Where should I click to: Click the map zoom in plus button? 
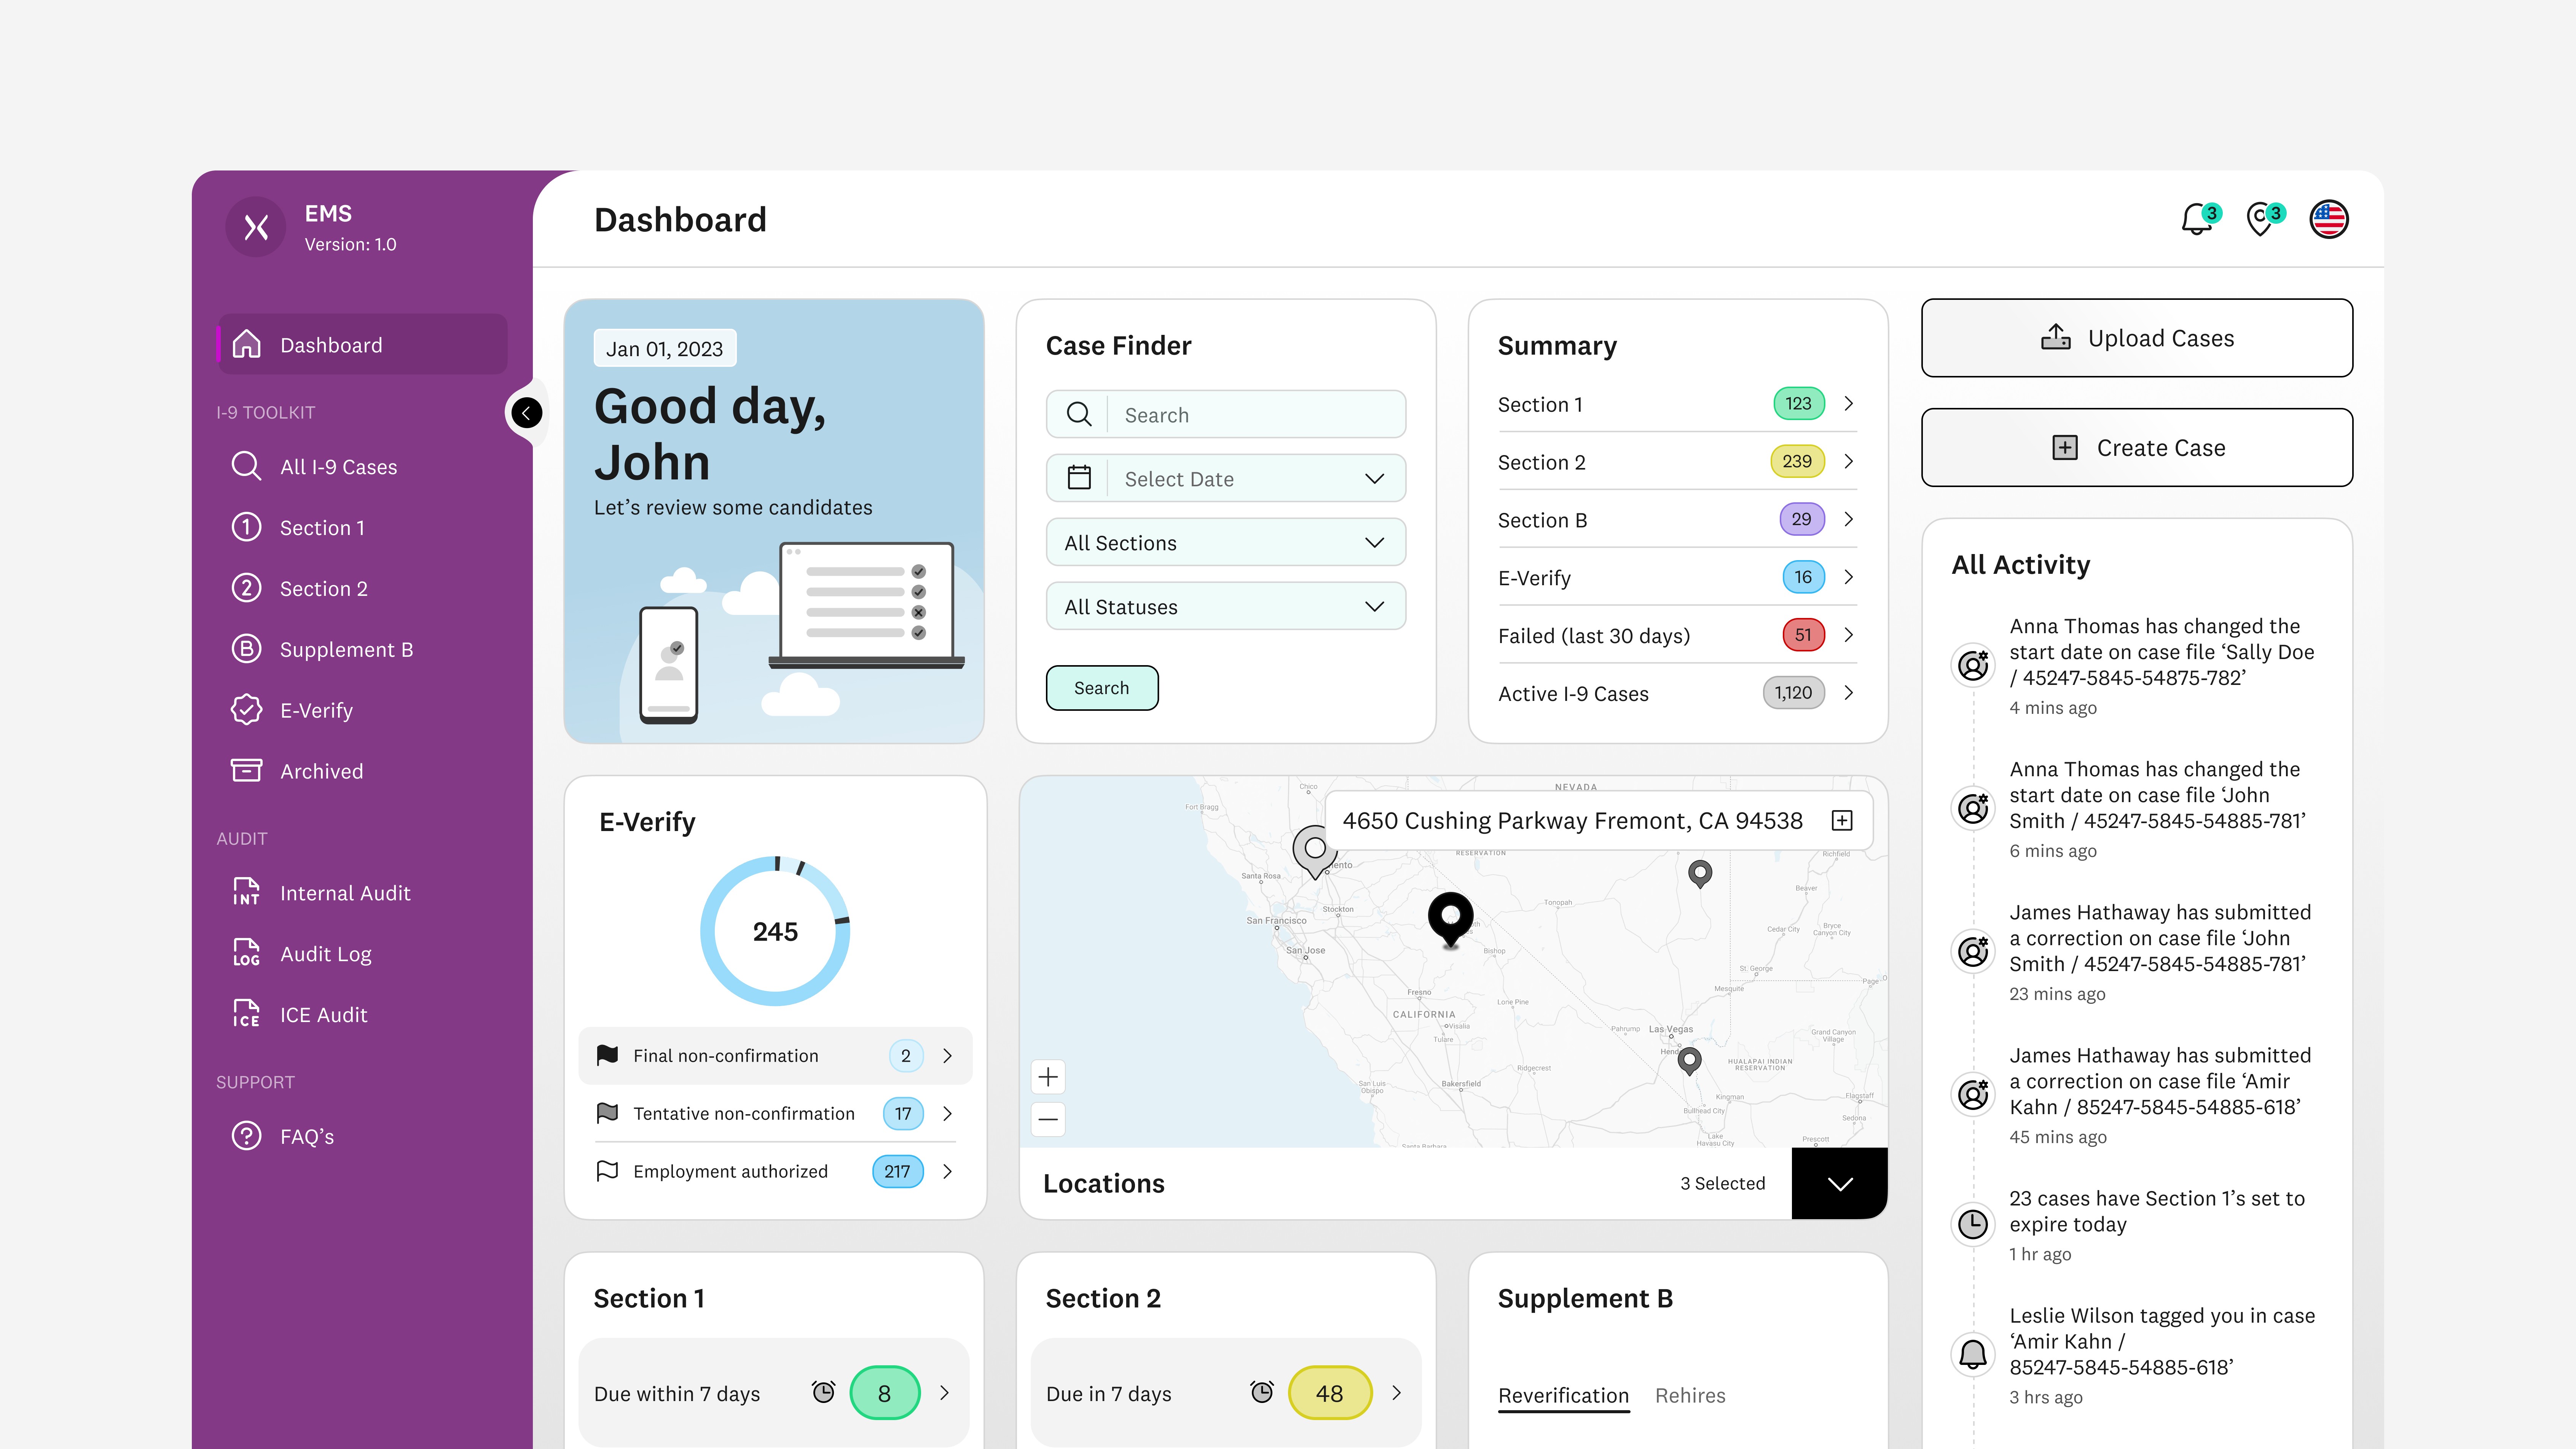(x=1048, y=1077)
